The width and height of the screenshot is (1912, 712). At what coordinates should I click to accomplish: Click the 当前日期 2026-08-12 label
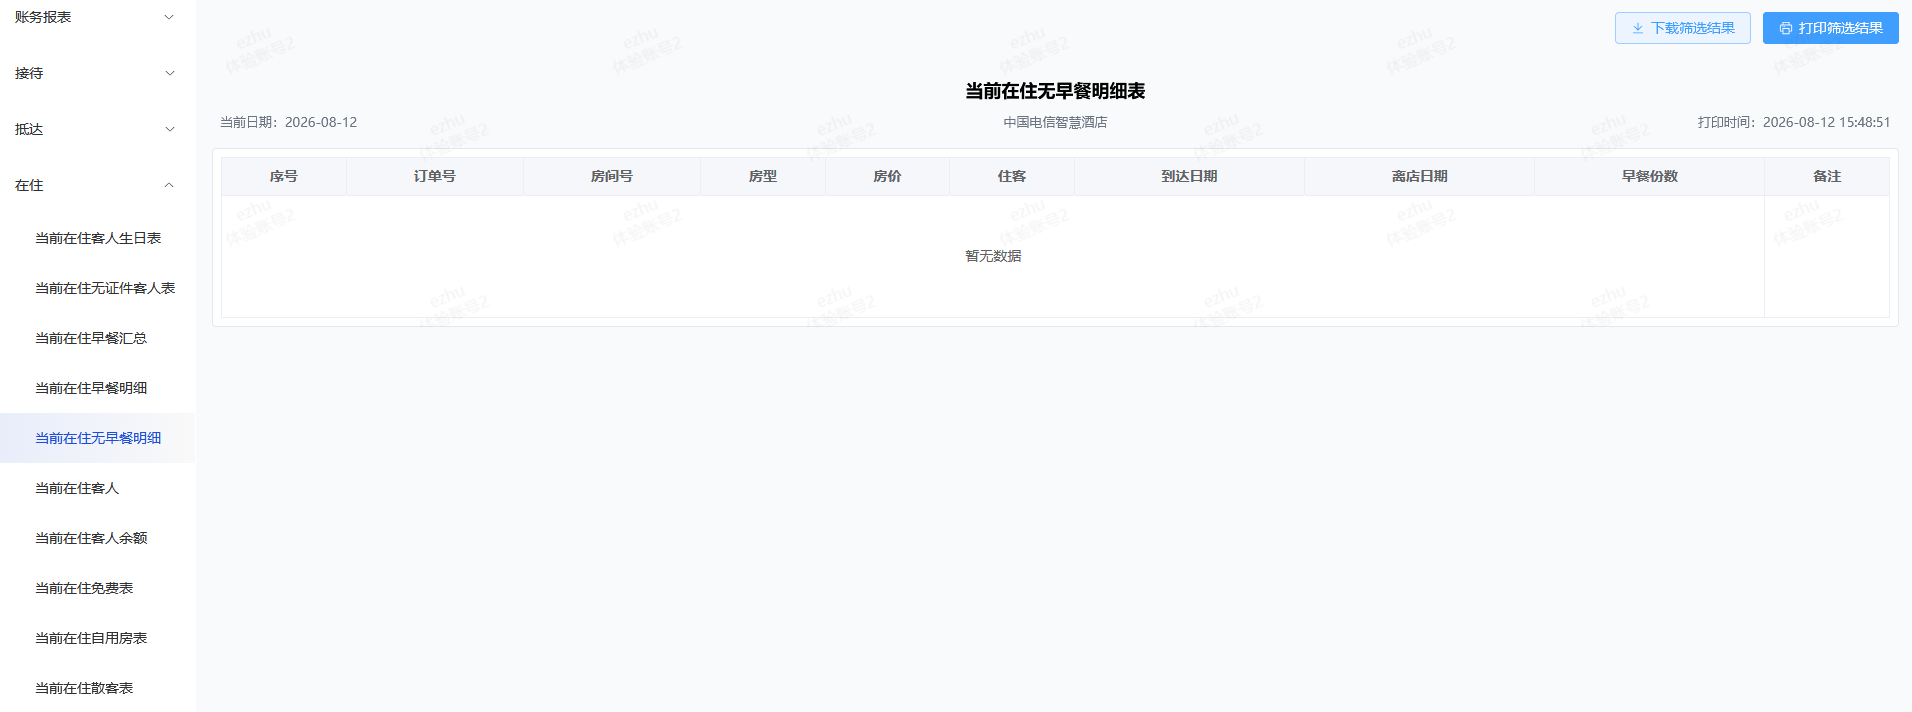[288, 122]
